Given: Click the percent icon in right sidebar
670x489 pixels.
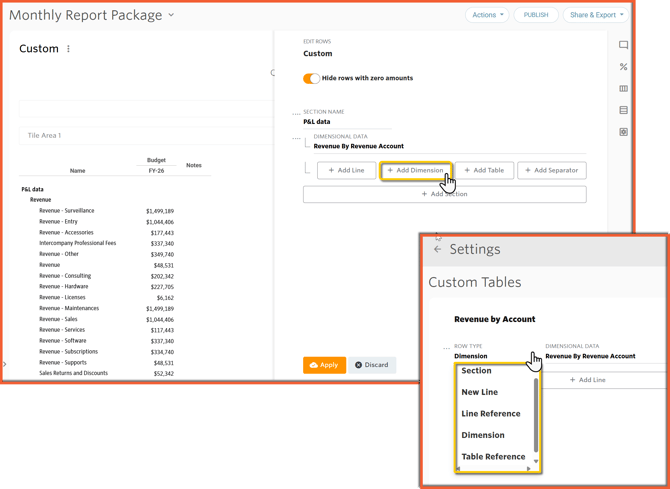Looking at the screenshot, I should [623, 67].
